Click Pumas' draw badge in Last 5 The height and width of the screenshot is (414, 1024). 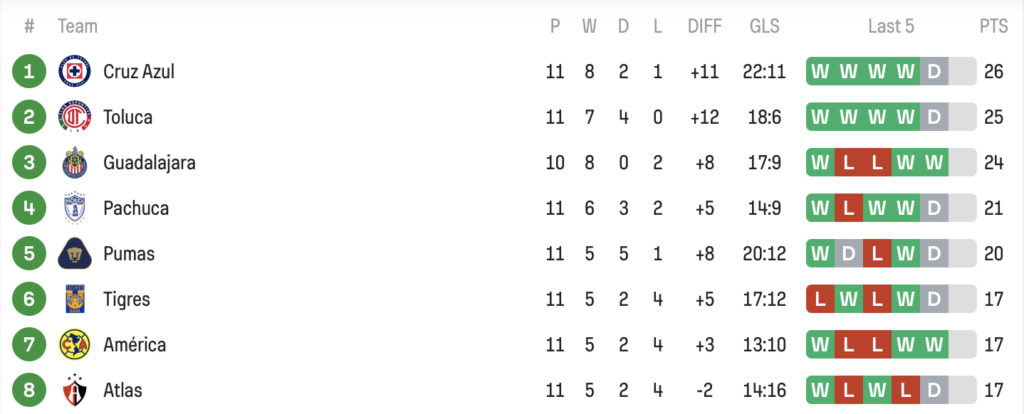(x=849, y=254)
